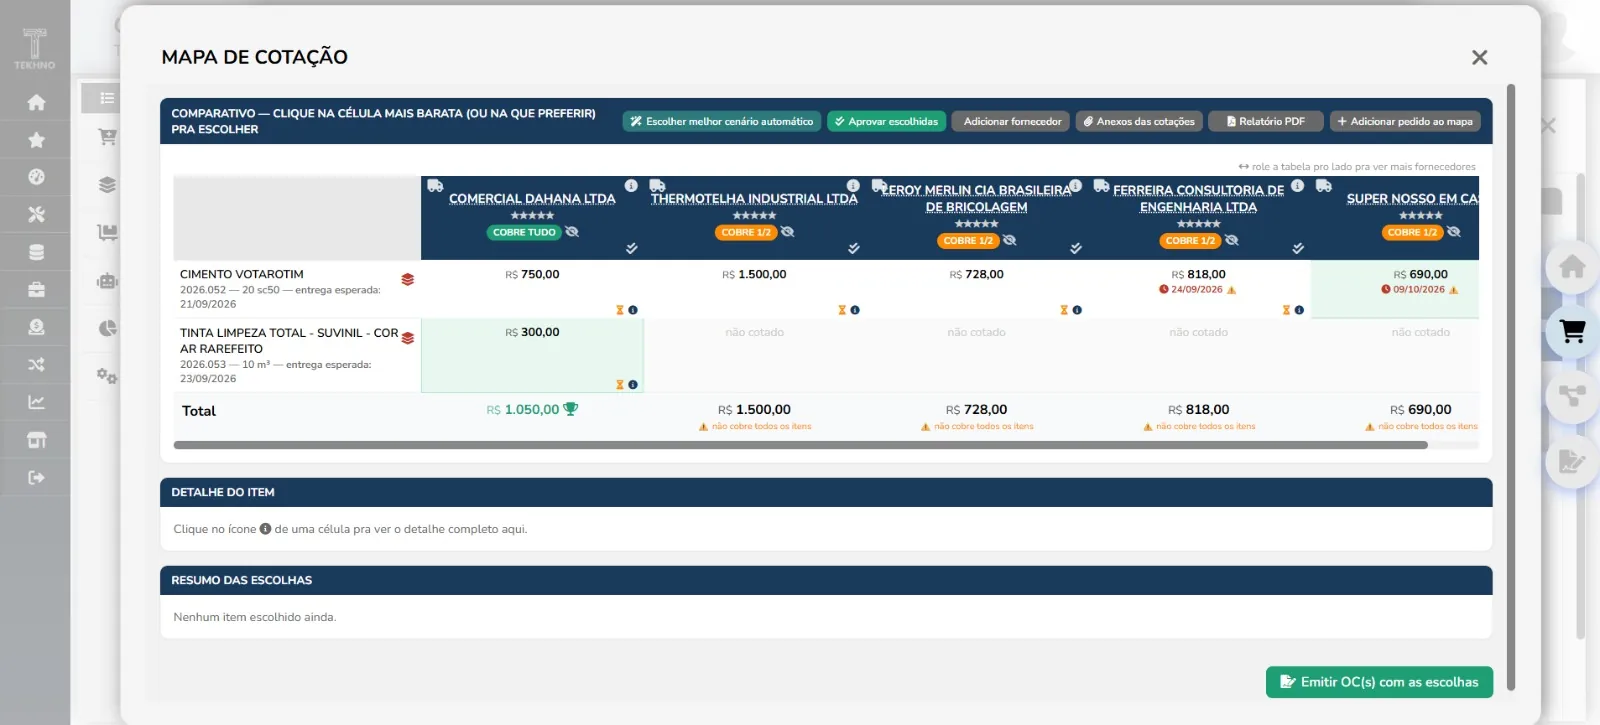Click 'Adicionar fornecedor' button
This screenshot has height=725, width=1600.
1011,121
